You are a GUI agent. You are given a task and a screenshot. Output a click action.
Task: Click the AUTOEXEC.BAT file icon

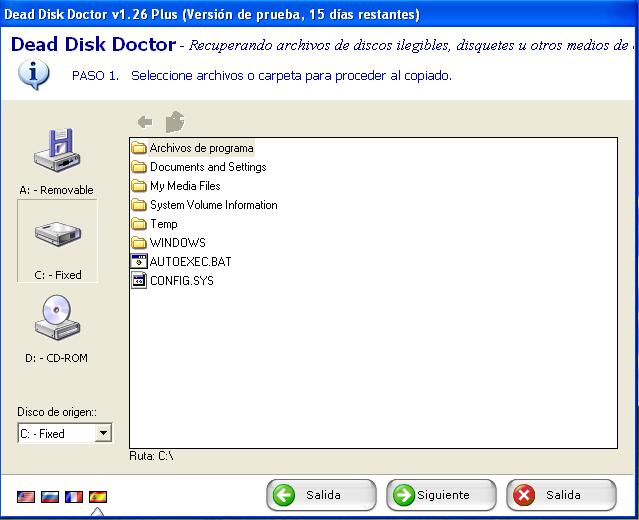(x=139, y=261)
